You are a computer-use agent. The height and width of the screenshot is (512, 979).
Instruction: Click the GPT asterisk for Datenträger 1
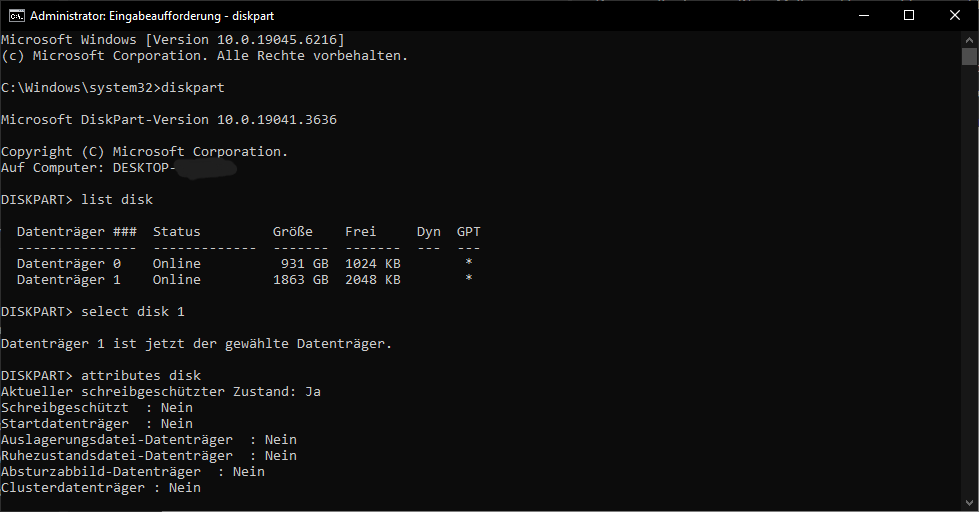click(x=469, y=278)
